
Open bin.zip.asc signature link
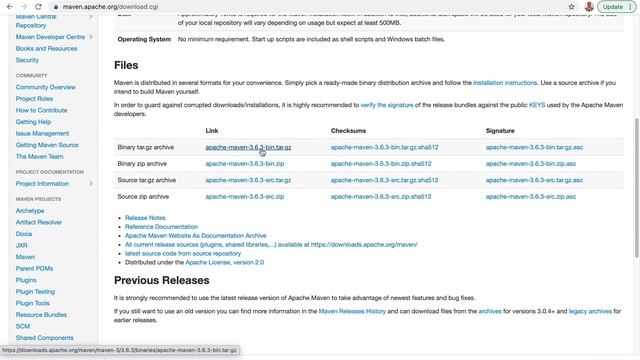(531, 164)
